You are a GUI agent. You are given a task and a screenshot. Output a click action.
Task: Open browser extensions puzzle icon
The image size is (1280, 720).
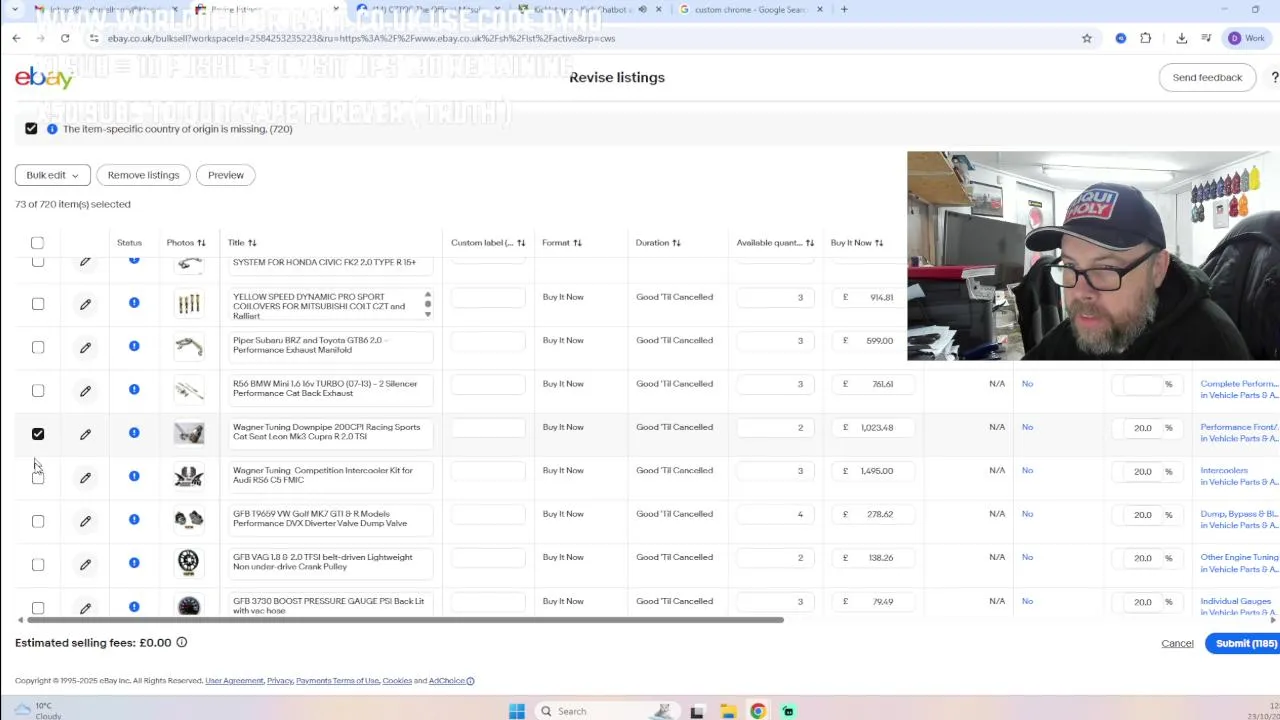tap(1146, 38)
